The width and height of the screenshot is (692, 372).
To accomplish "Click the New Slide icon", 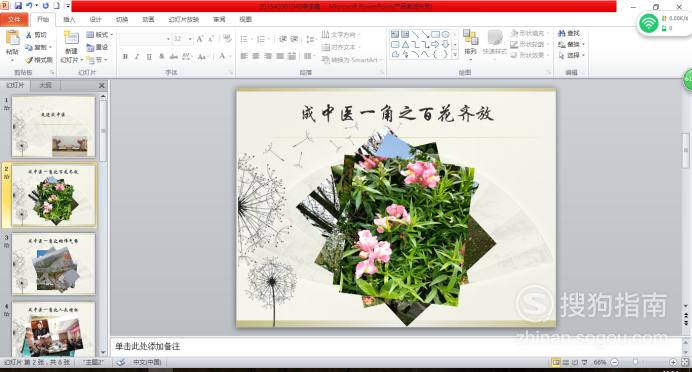I will [x=71, y=38].
